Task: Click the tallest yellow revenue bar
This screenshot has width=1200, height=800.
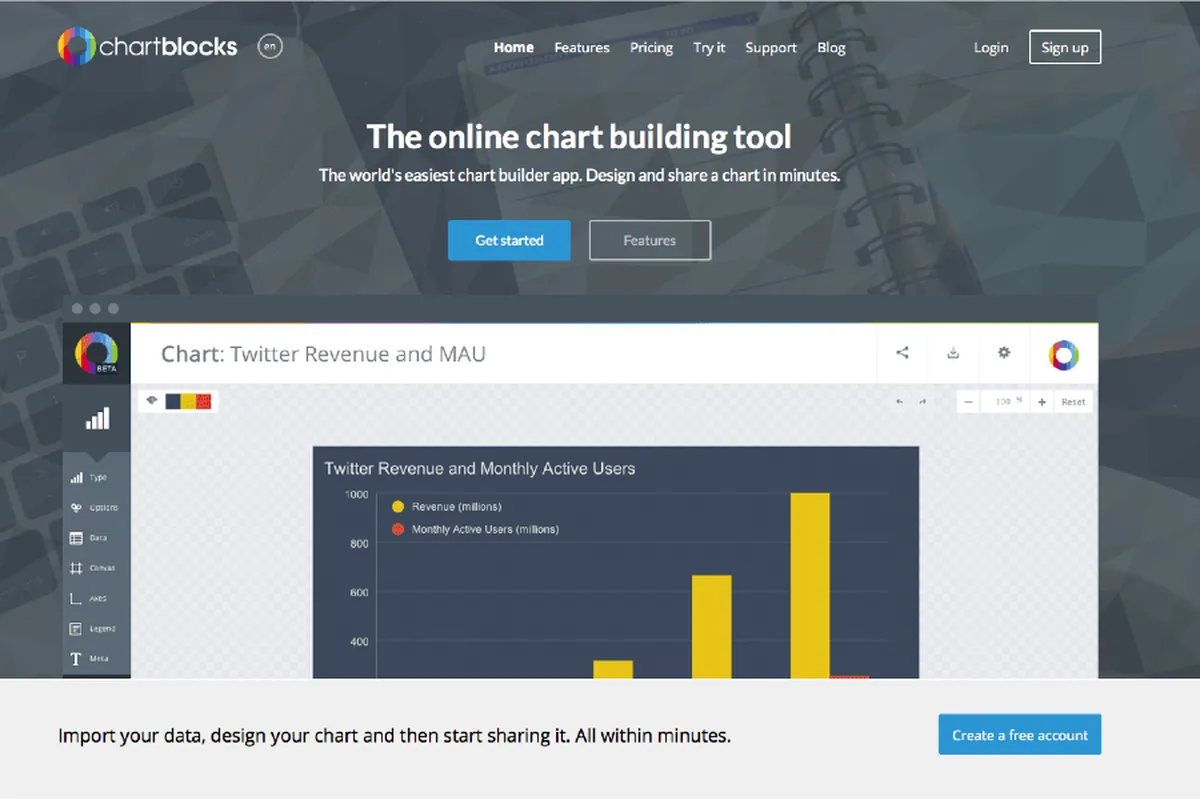Action: (x=810, y=586)
